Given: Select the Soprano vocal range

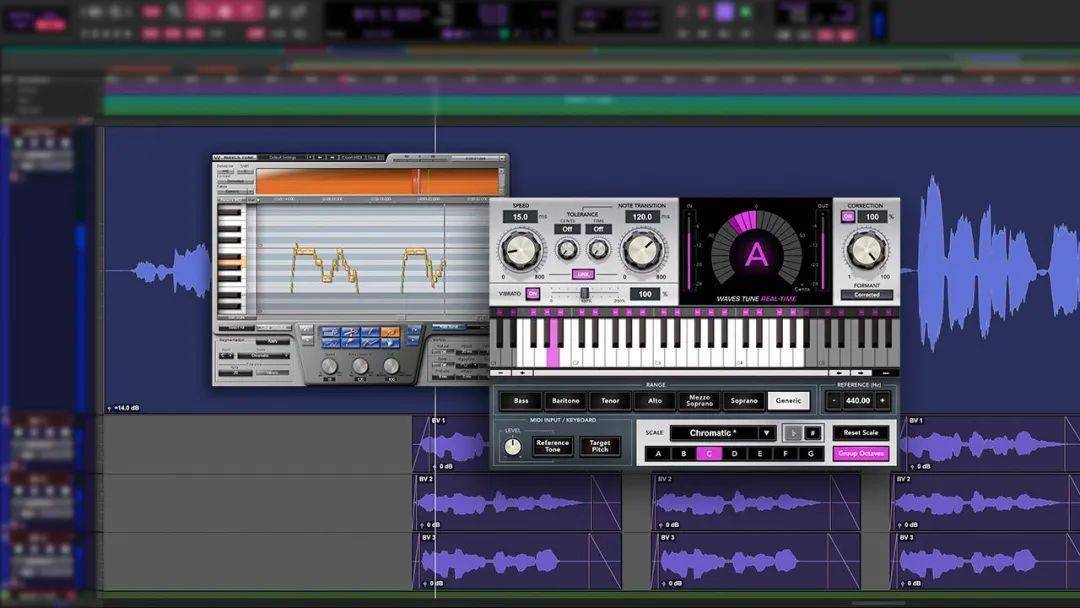Looking at the screenshot, I should coord(743,400).
